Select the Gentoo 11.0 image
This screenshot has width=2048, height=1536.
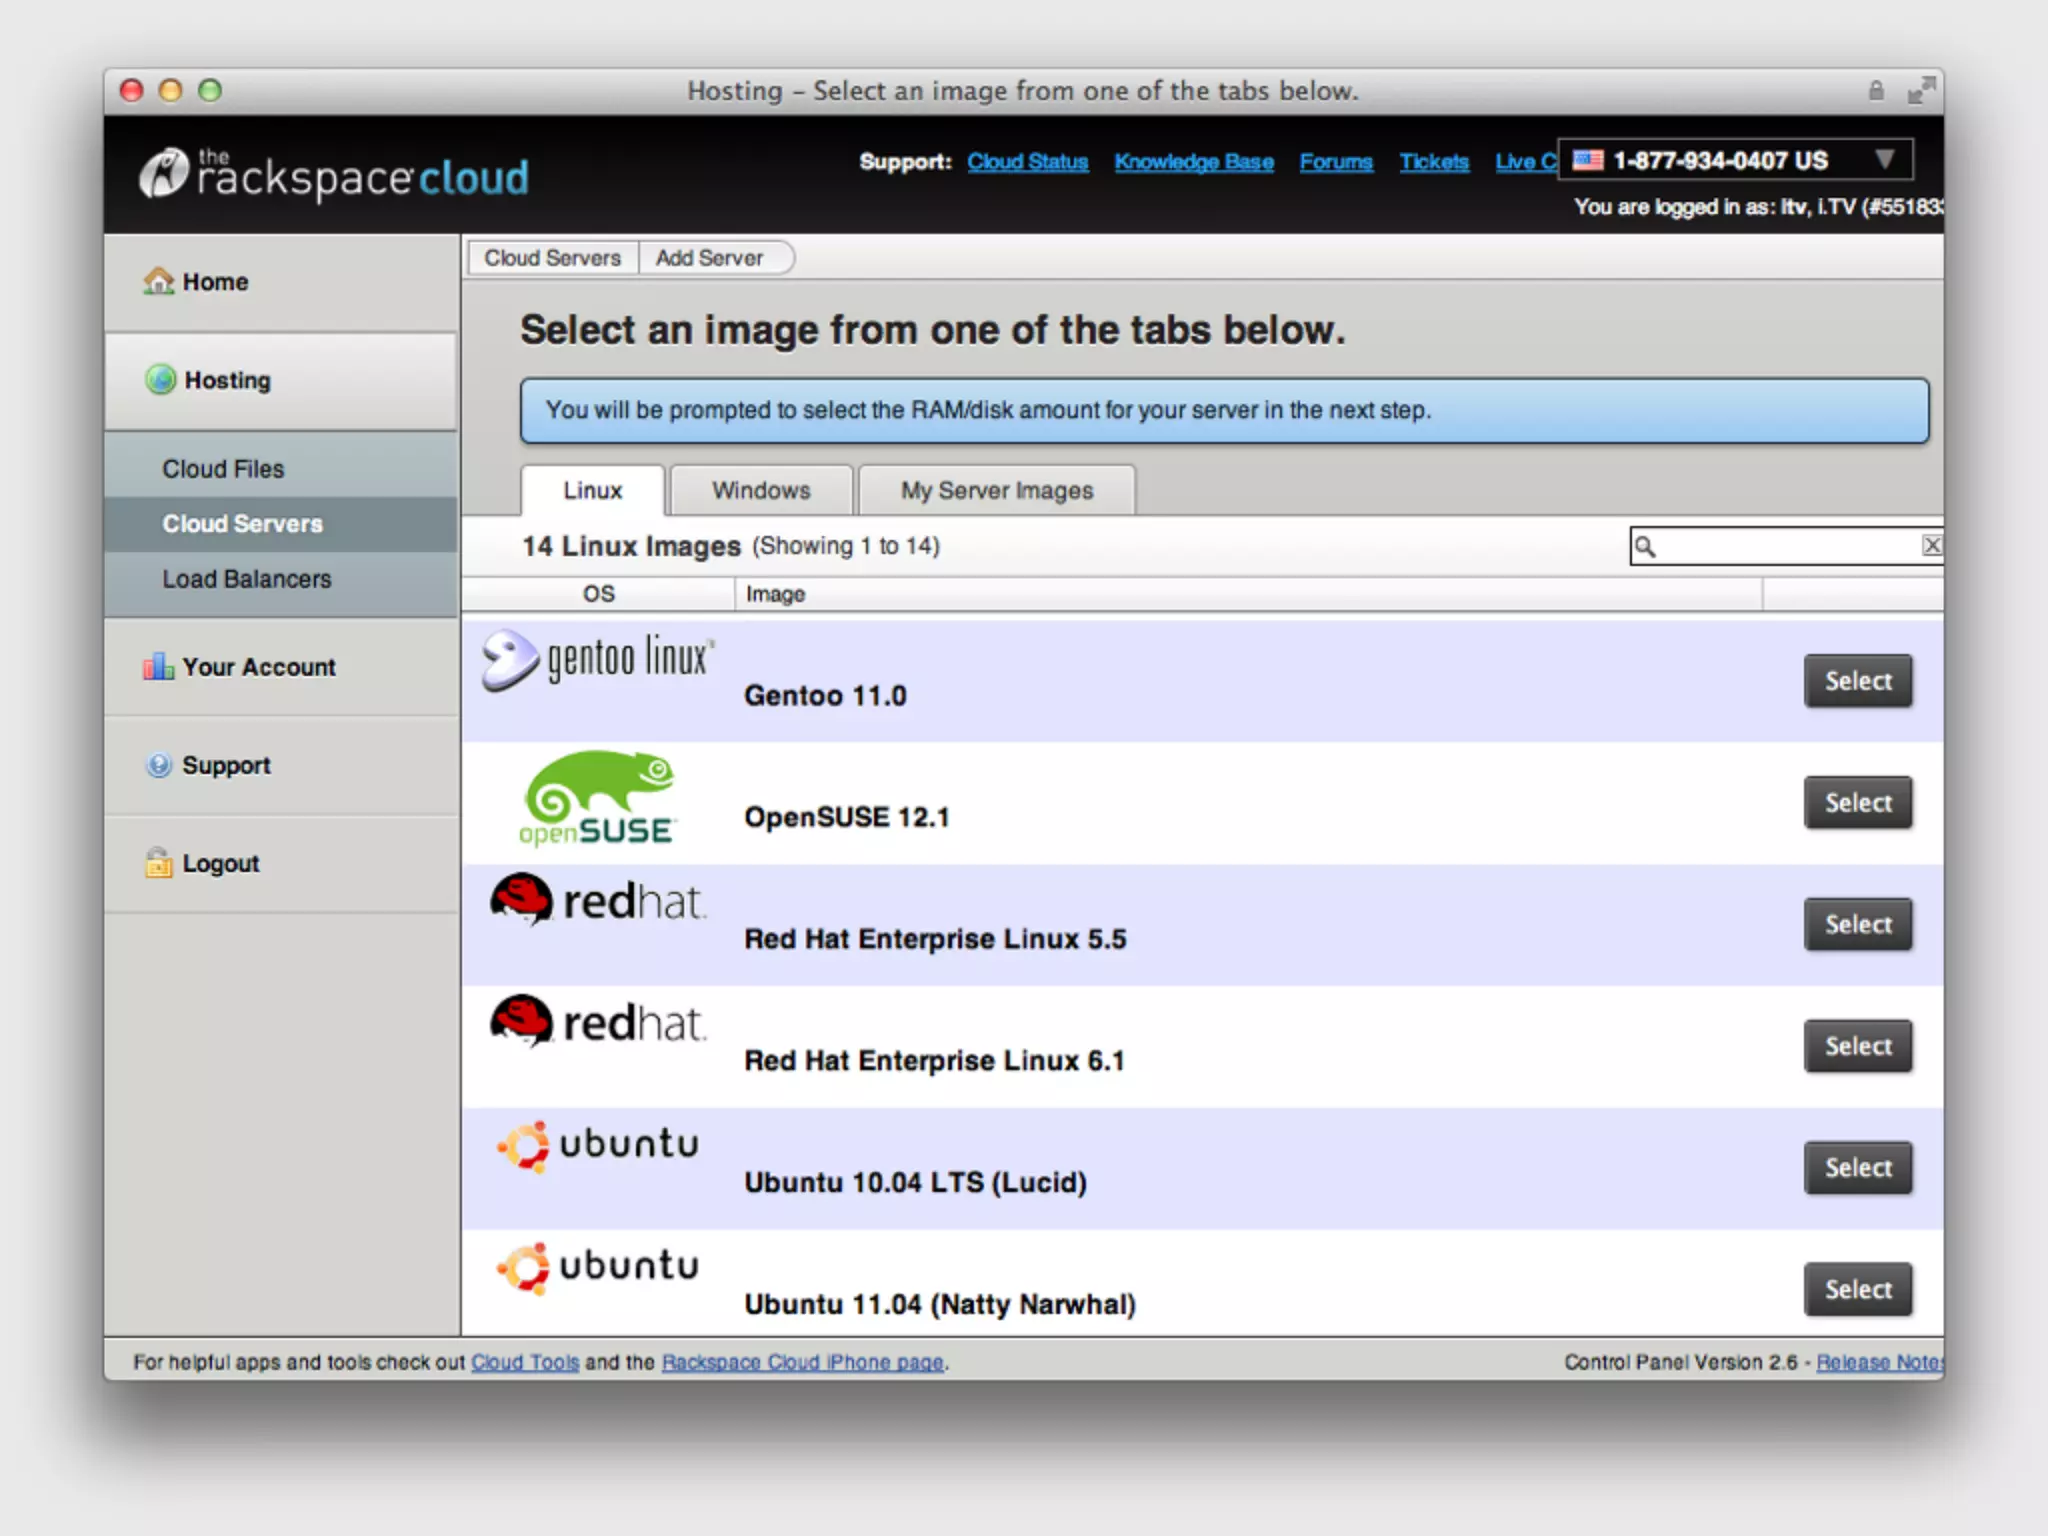point(1857,681)
